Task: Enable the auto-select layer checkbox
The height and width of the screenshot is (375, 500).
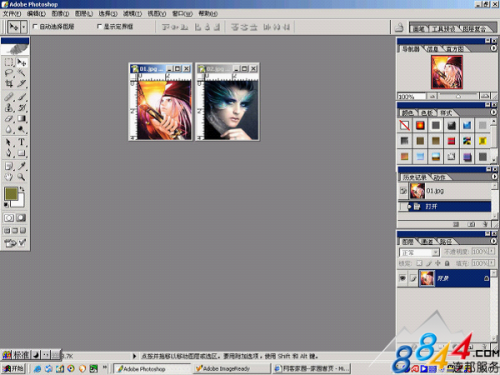Action: point(35,26)
